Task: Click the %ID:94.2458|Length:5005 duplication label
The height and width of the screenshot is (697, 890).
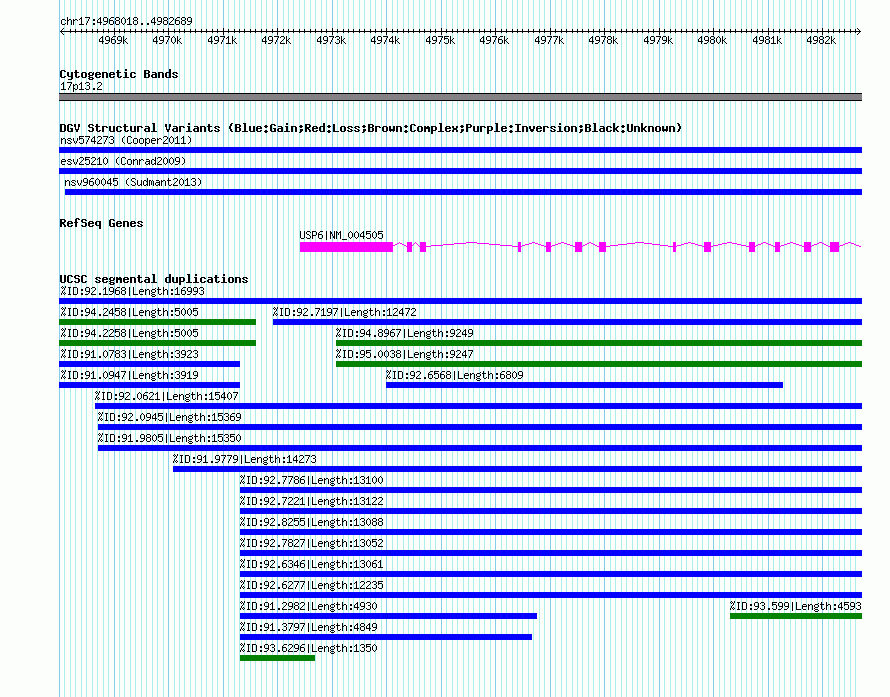Action: point(129,312)
